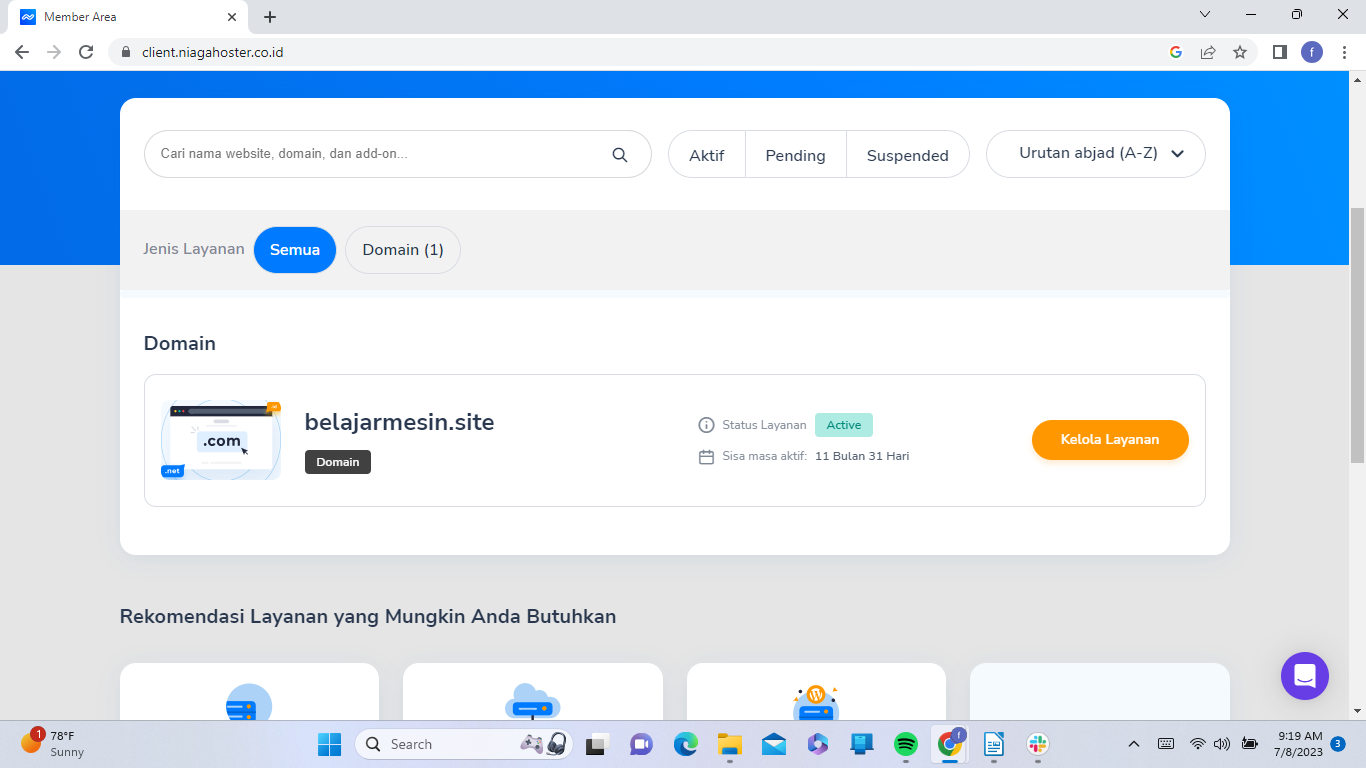The height and width of the screenshot is (768, 1366).
Task: Click the Kelola Layanan button
Action: tap(1110, 439)
